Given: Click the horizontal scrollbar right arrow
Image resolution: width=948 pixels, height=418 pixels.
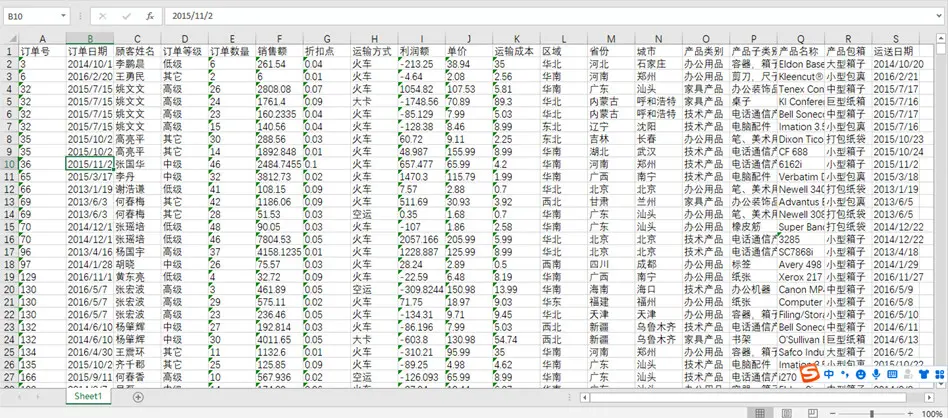Looking at the screenshot, I should [929, 397].
